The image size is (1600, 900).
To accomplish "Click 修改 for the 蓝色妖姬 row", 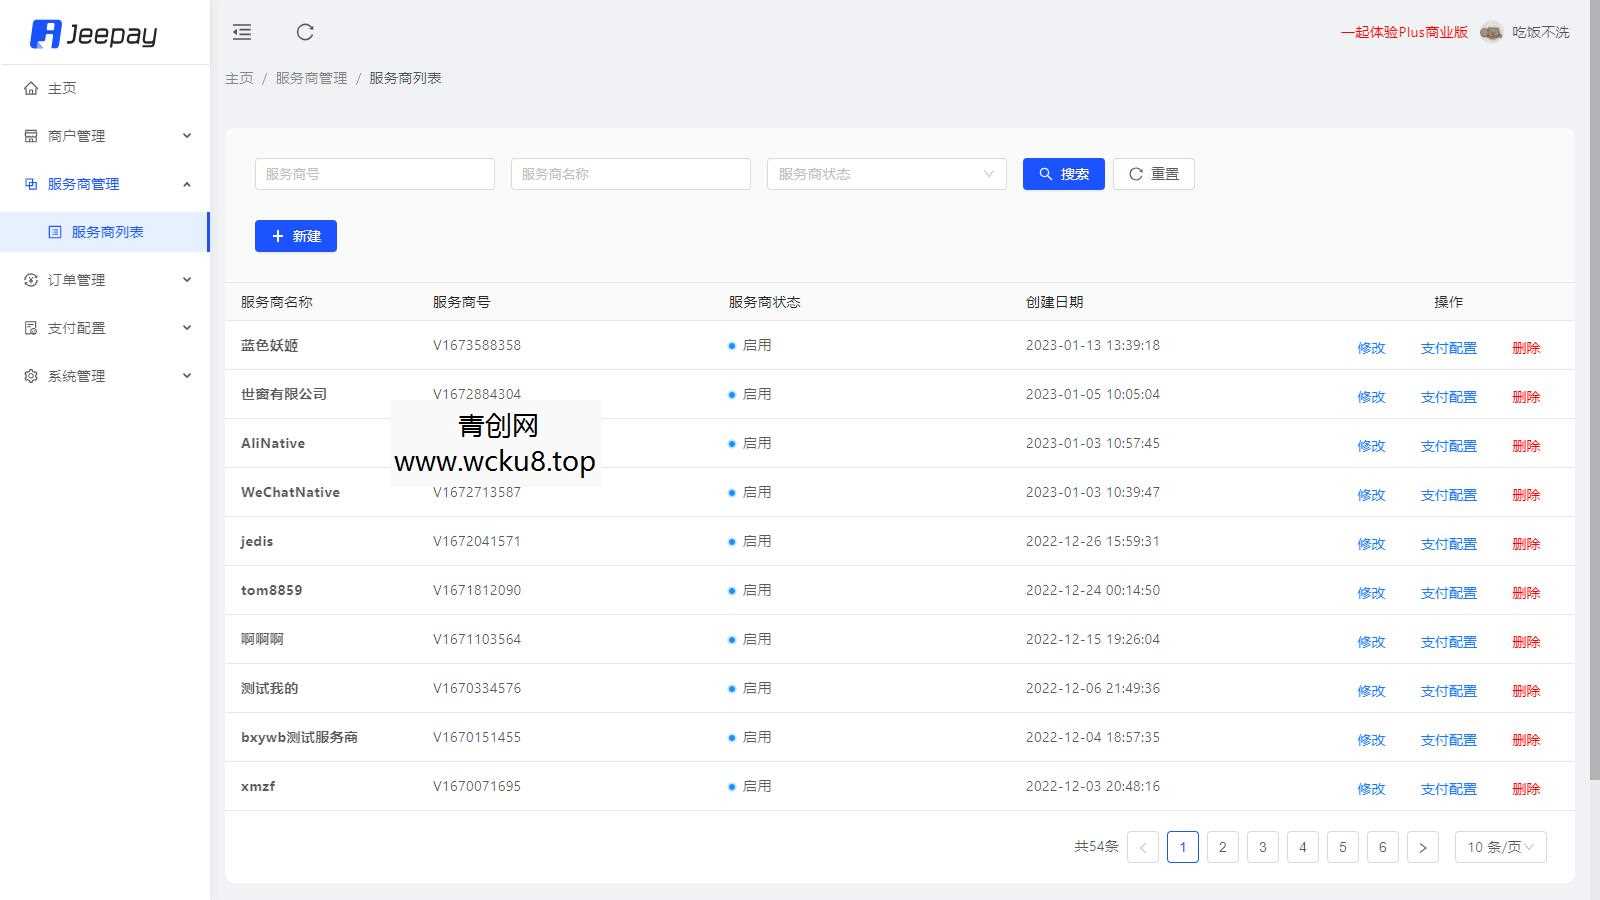I will [1371, 348].
